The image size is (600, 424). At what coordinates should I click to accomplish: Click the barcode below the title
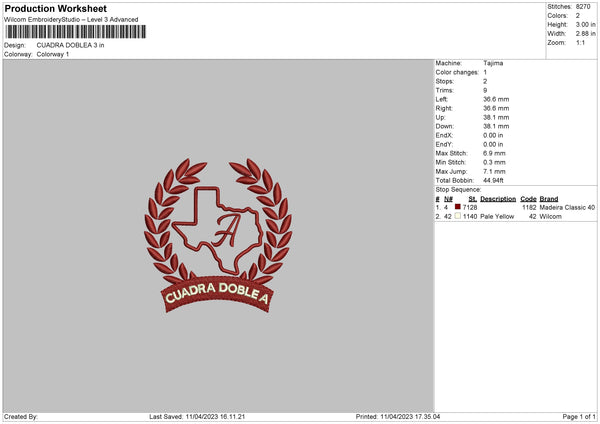75,32
